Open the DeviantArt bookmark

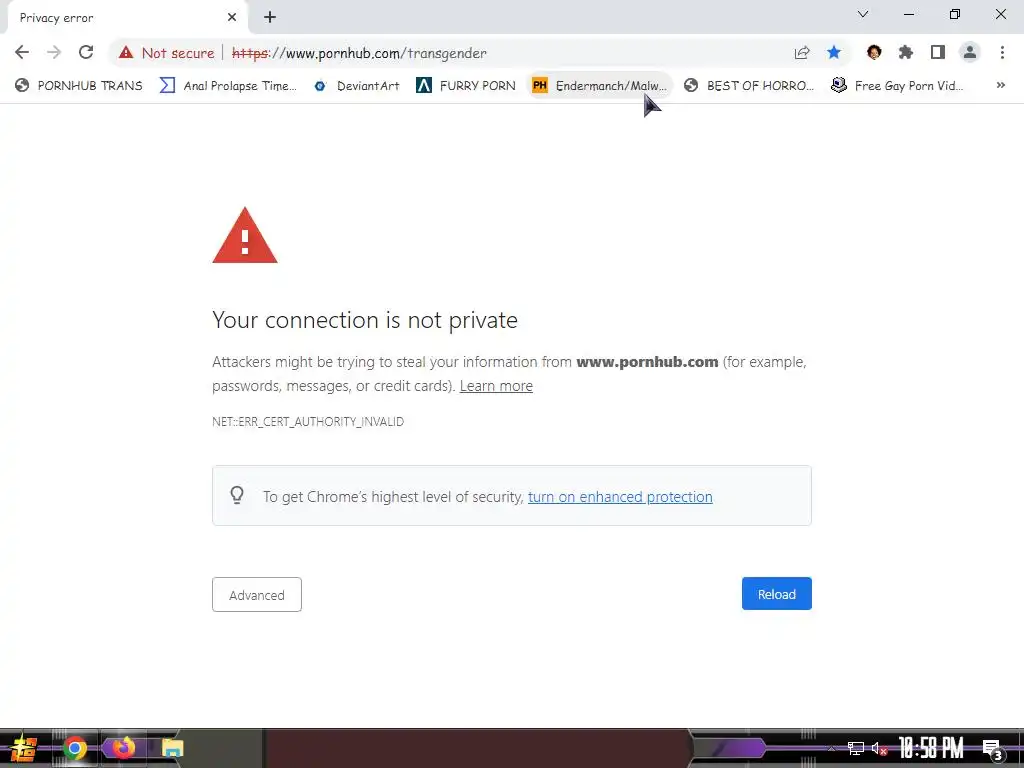357,86
